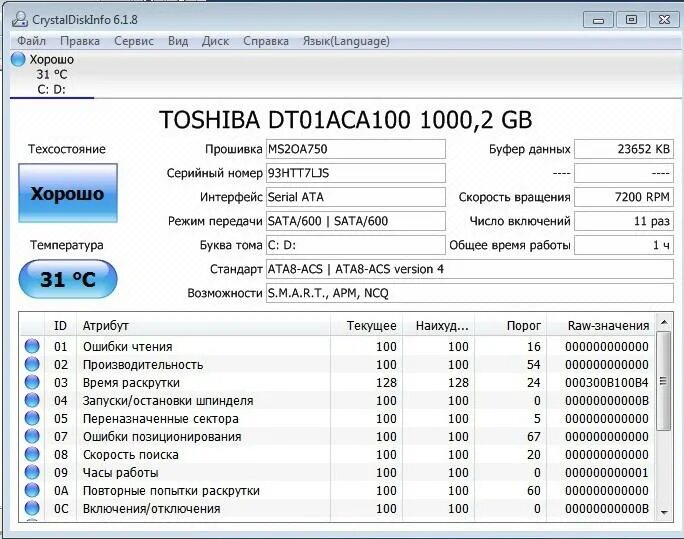Select the Производительность attribute text
This screenshot has width=684, height=539.
(x=143, y=365)
